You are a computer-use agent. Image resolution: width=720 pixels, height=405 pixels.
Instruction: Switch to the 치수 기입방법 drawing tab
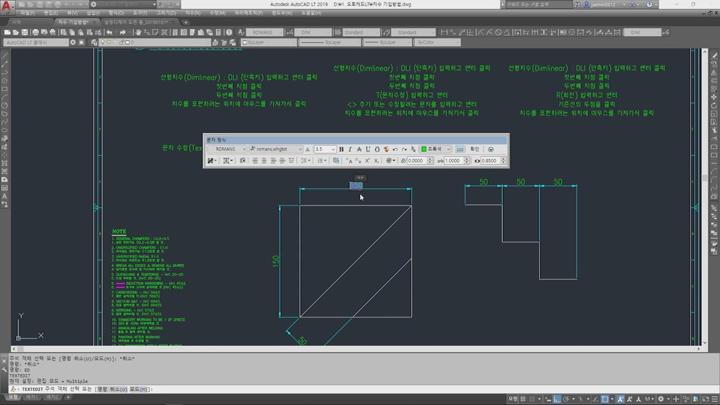[76, 22]
